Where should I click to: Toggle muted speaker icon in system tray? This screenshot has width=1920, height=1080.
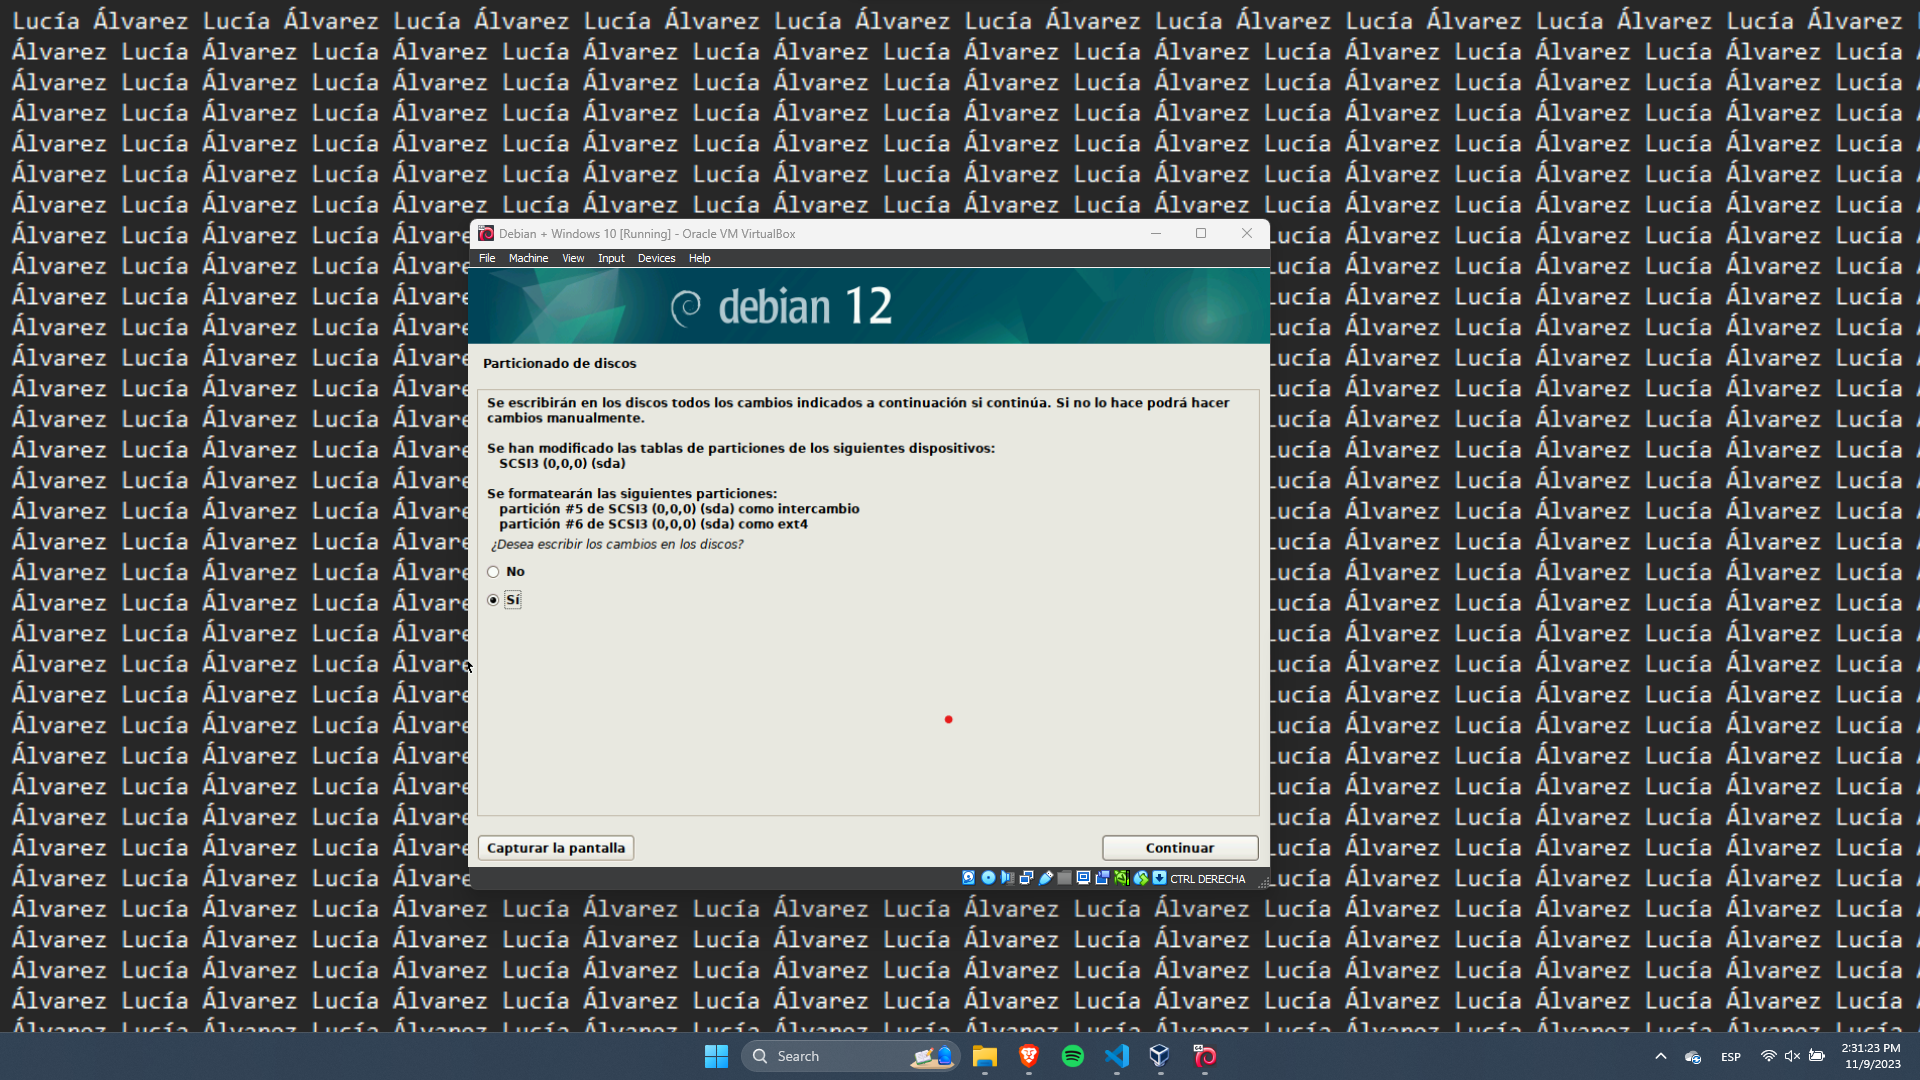[1792, 1056]
